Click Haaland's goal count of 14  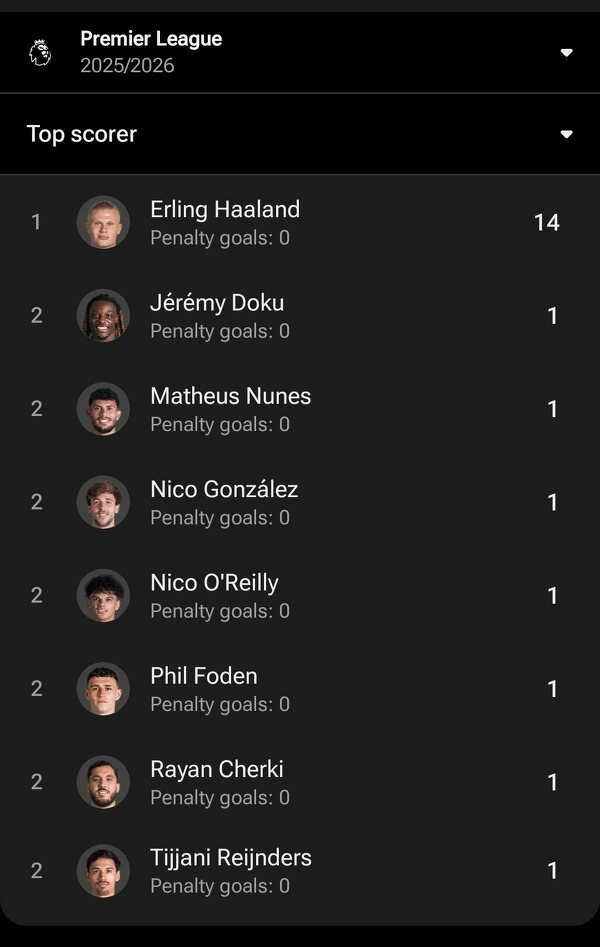coord(546,222)
